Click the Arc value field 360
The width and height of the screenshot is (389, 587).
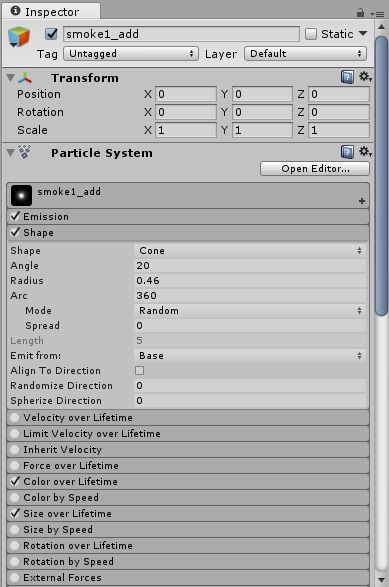[x=250, y=295]
